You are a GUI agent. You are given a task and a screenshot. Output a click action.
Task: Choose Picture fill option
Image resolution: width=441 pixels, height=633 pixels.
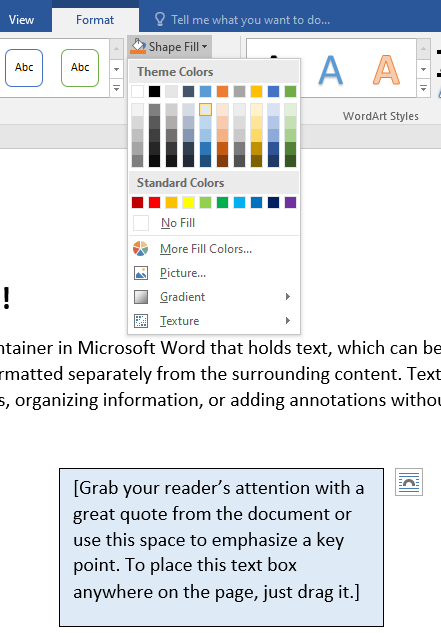[x=214, y=273]
